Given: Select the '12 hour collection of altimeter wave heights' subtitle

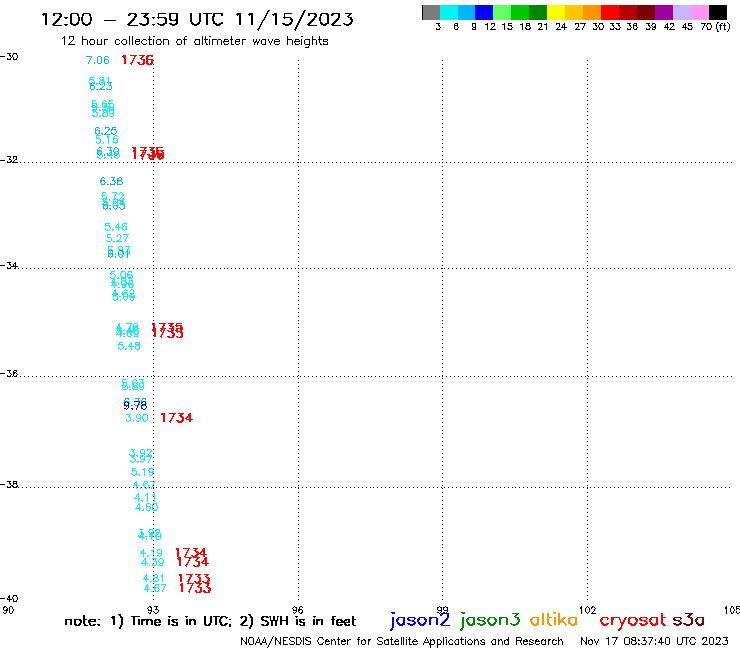Looking at the screenshot, I should coord(194,41).
